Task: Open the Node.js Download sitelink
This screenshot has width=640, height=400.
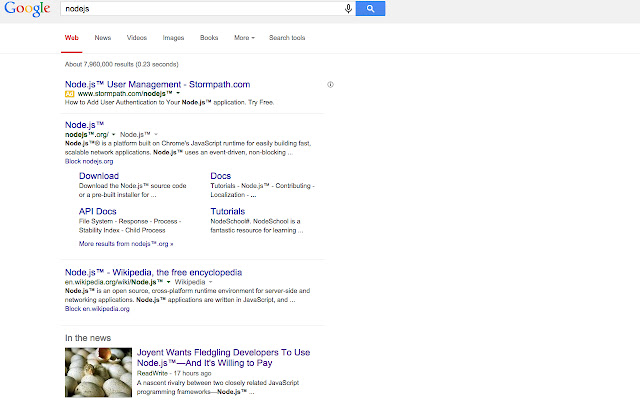Action: tap(99, 176)
